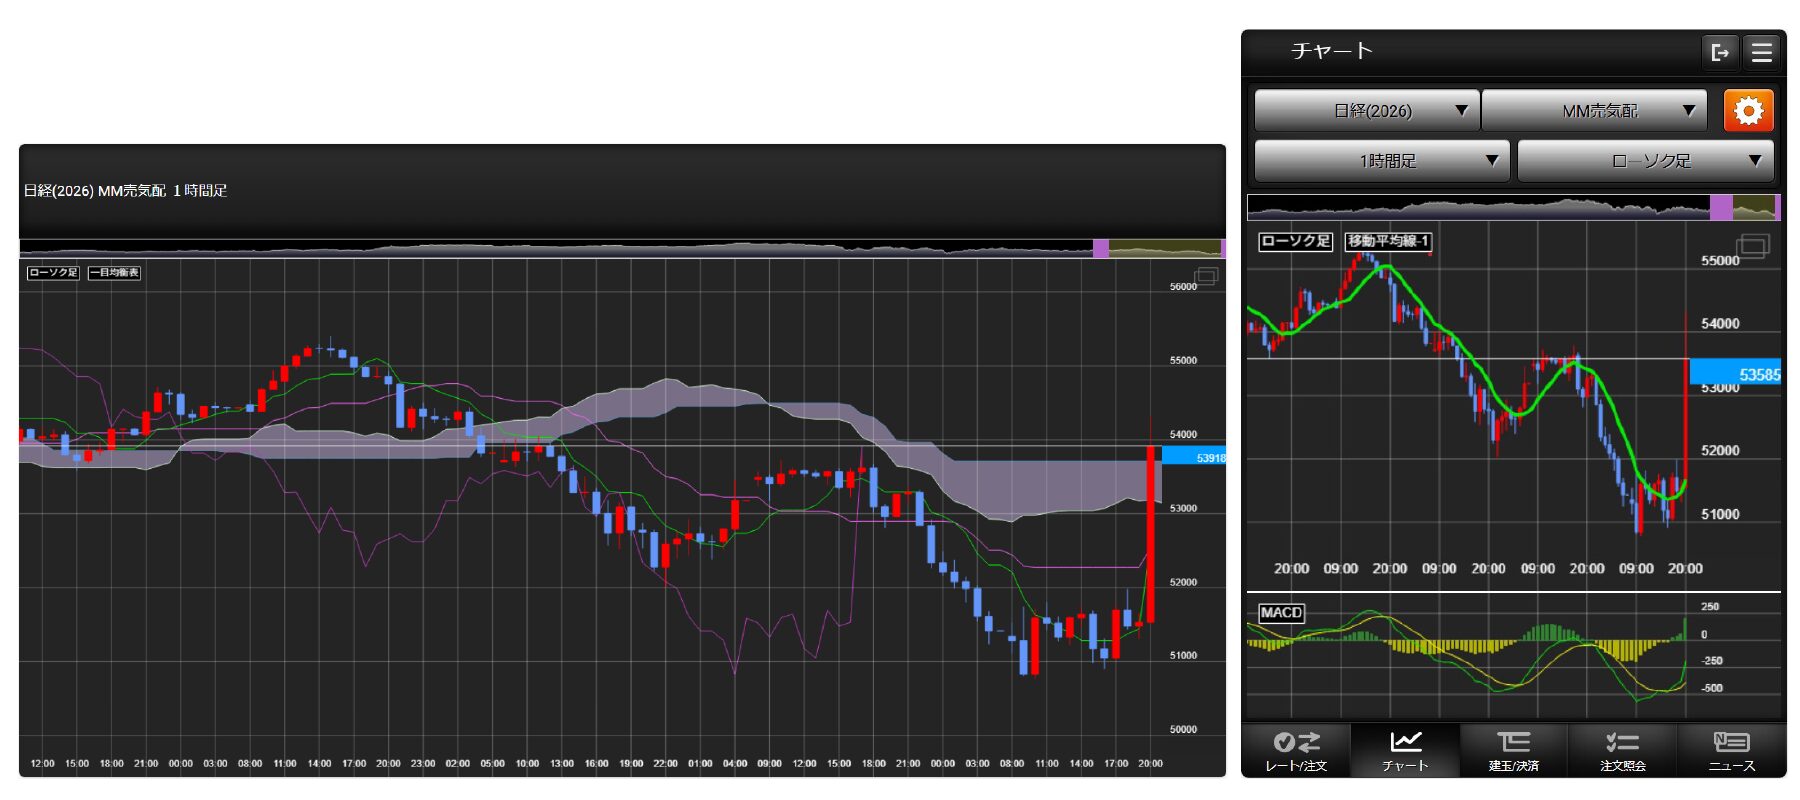Open chart settings with the orange gear
1800x800 pixels.
[1748, 110]
